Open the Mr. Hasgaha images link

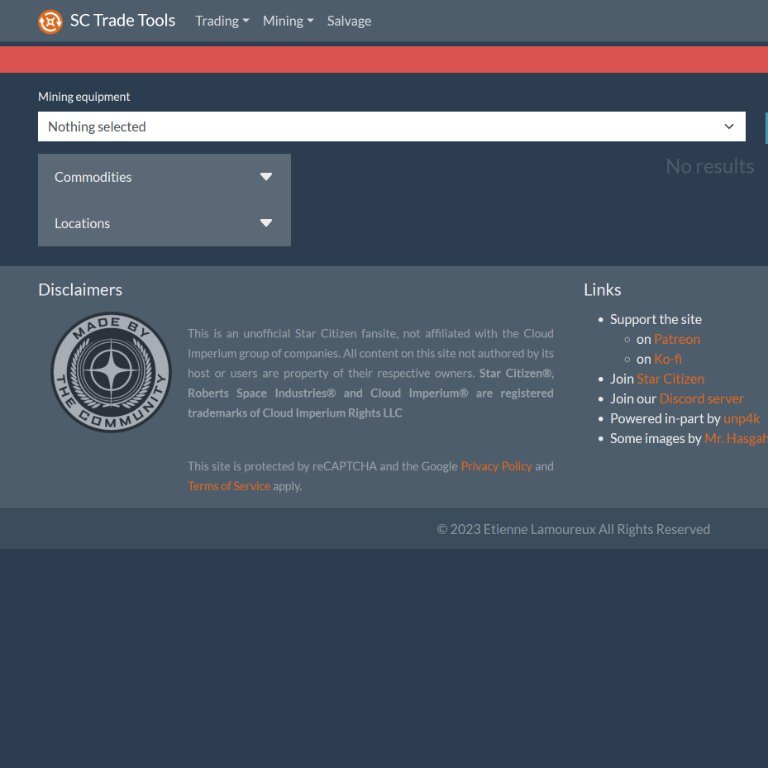pyautogui.click(x=735, y=439)
